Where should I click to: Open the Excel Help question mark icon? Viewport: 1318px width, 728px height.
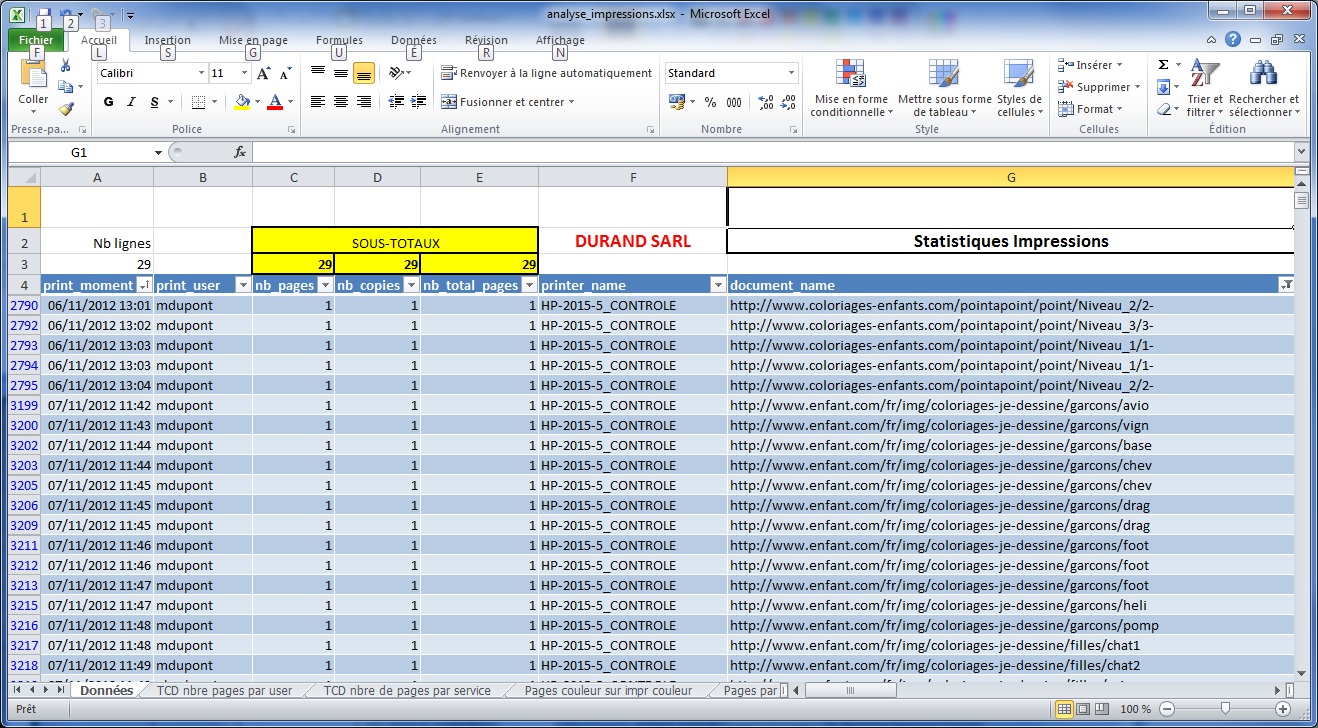click(x=1233, y=40)
